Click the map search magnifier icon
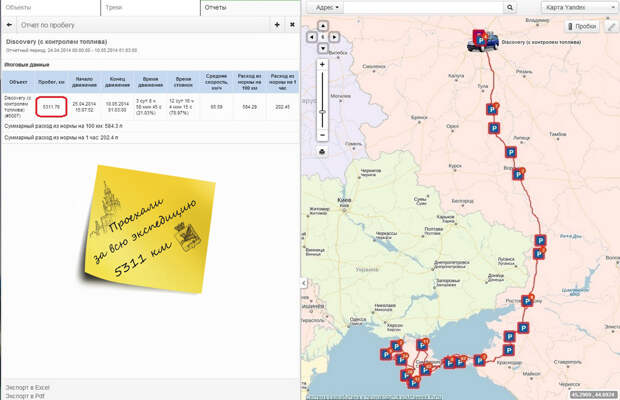Viewport: 620px width, 400px height. 510,7
